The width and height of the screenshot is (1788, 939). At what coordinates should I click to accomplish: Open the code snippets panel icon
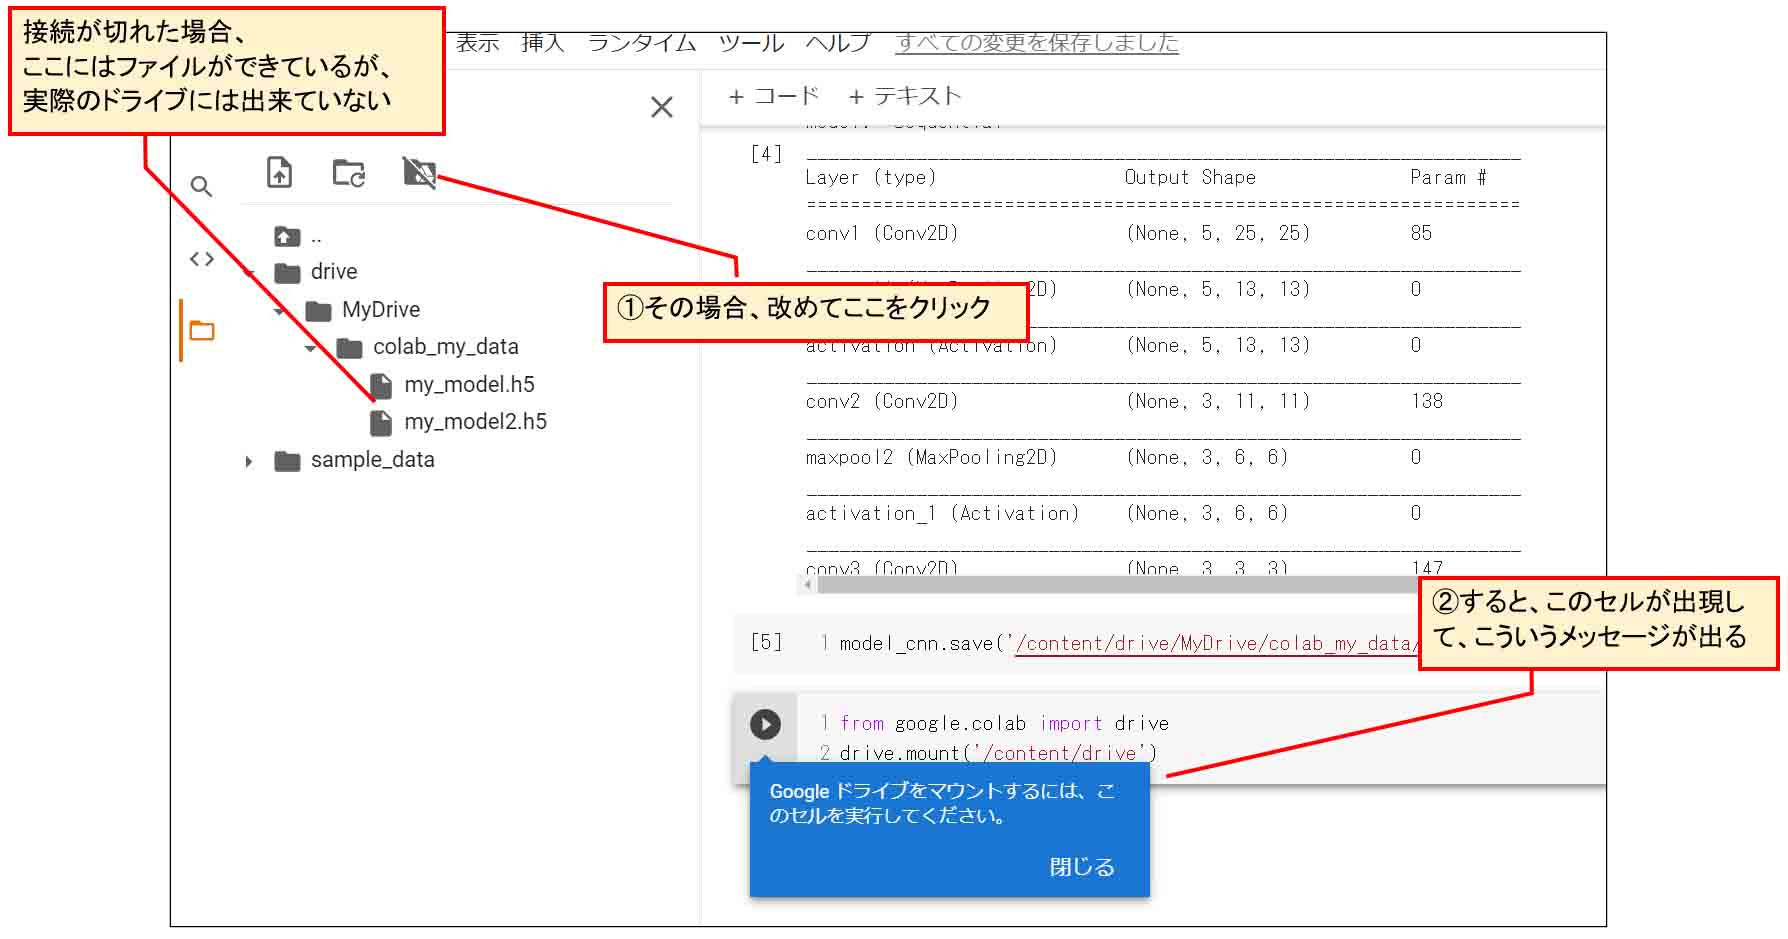pos(201,259)
